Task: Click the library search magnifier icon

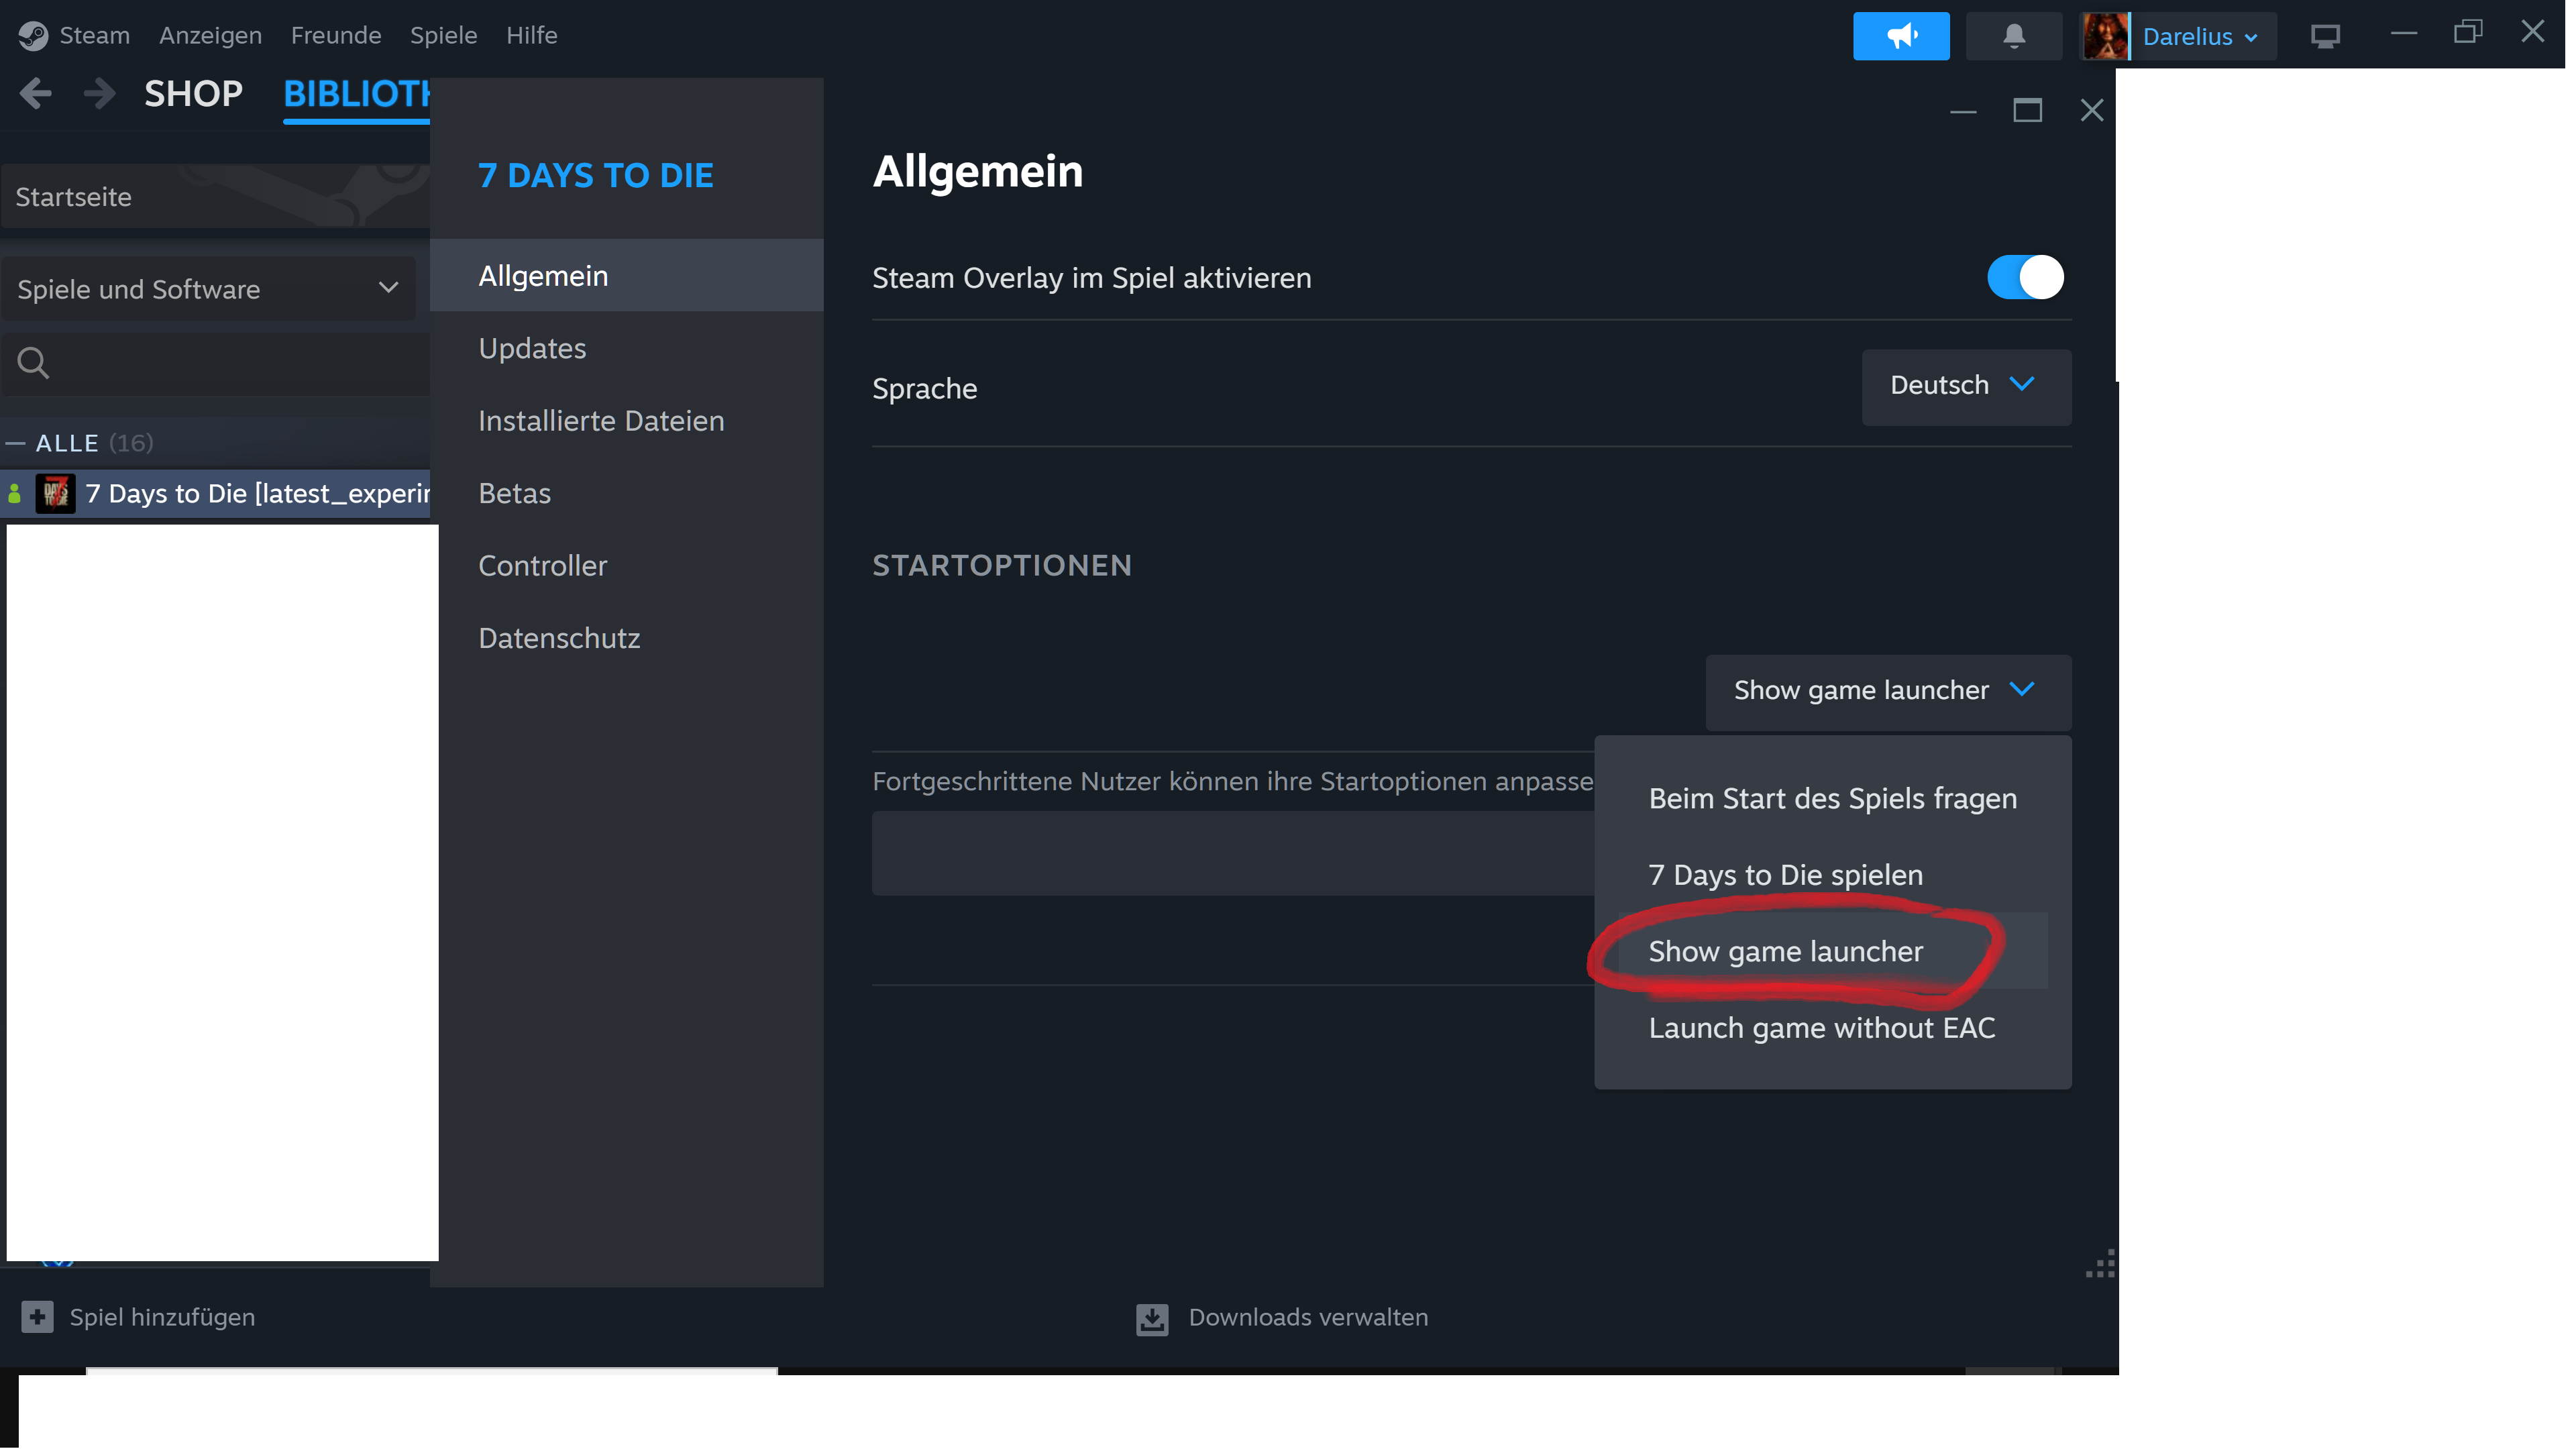Action: 33,363
